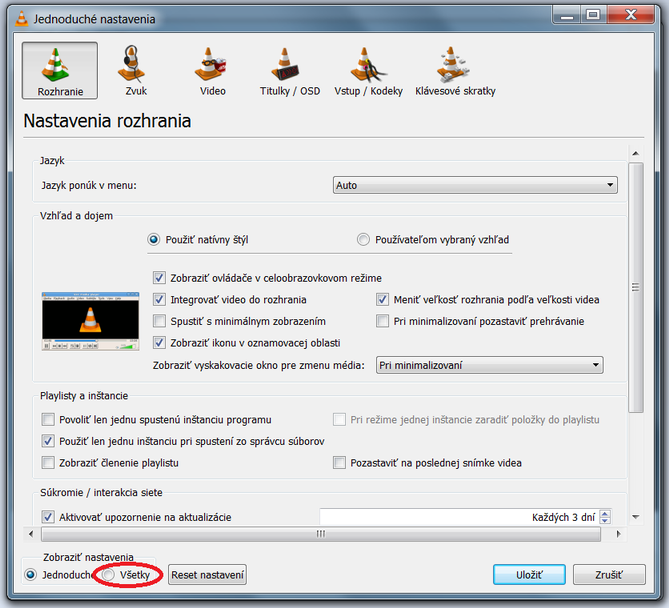The width and height of the screenshot is (669, 608).
Task: Decrease the update interval with the down stepper
Action: pyautogui.click(x=605, y=521)
